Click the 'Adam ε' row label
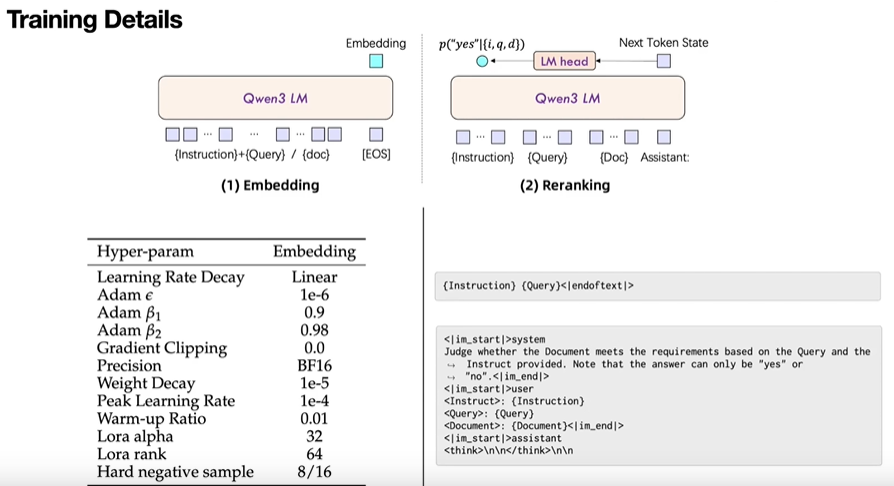894x486 pixels. tap(125, 295)
